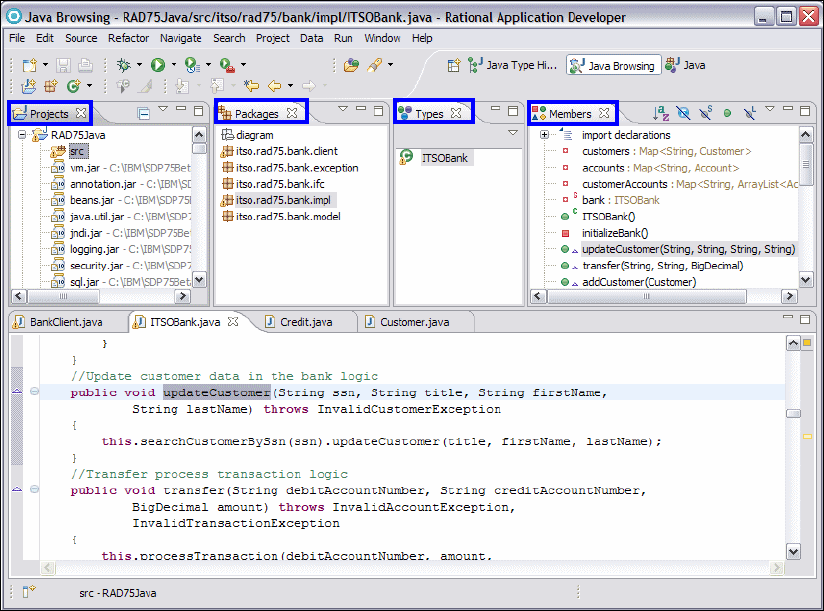Image resolution: width=824 pixels, height=611 pixels.
Task: Click the Open Perspective icon
Action: pos(454,65)
